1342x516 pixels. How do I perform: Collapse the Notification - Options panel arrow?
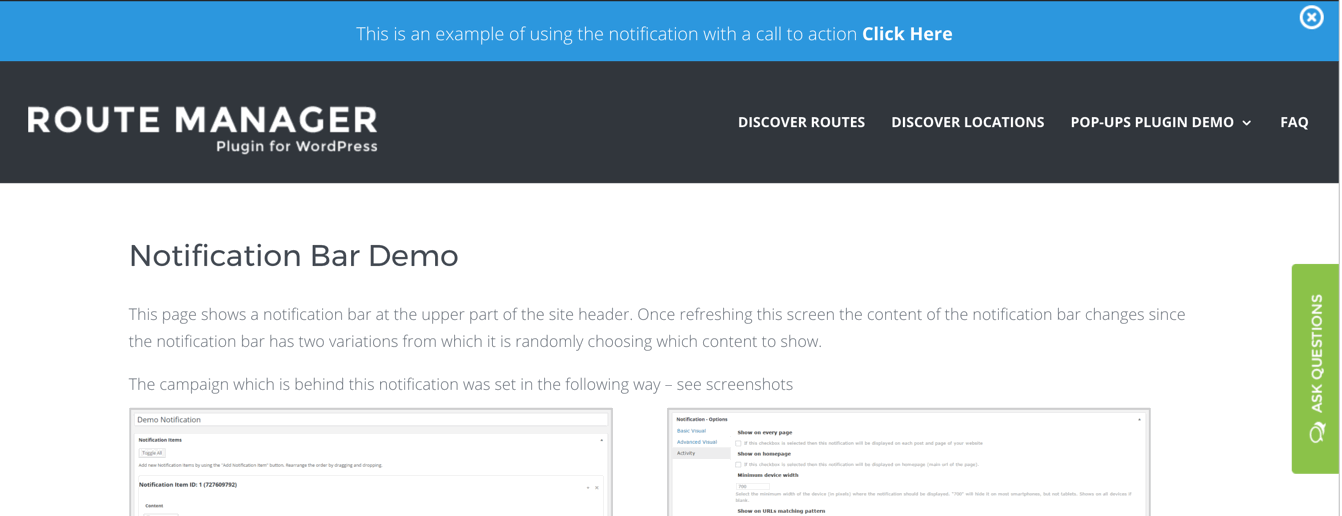pos(1139,420)
